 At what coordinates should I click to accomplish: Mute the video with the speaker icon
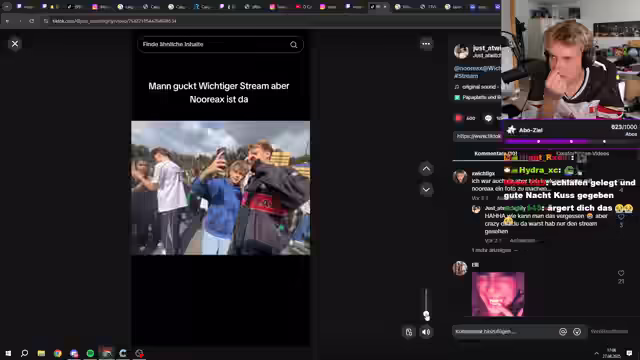[426, 332]
